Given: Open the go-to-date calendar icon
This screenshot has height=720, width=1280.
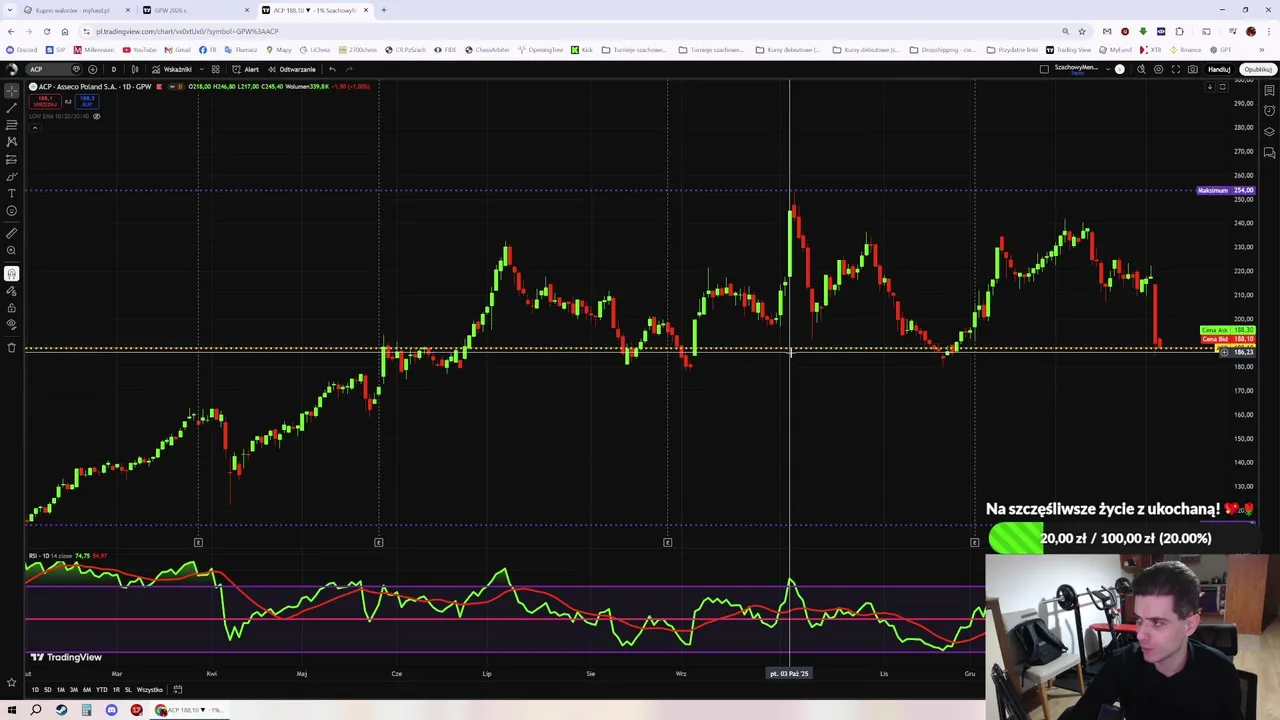Looking at the screenshot, I should tap(178, 689).
